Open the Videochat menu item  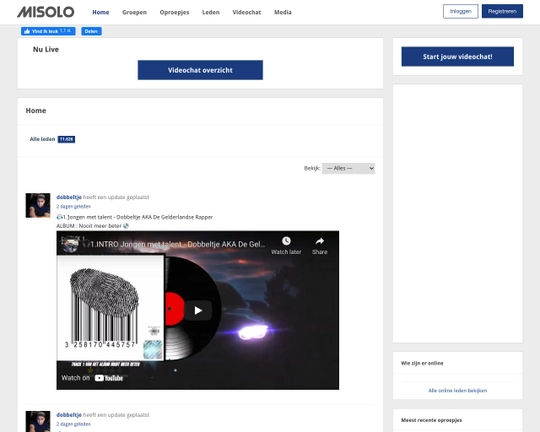(x=247, y=12)
